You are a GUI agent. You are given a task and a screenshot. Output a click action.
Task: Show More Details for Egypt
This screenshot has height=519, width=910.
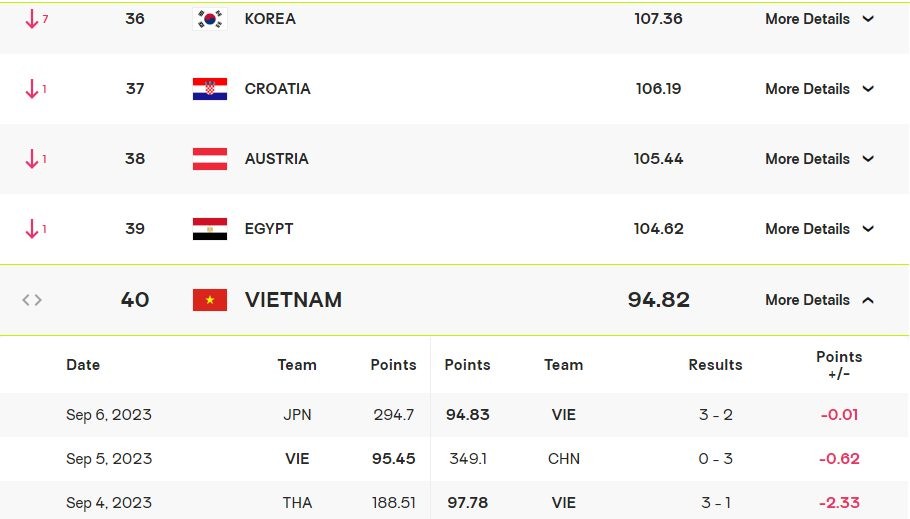819,229
